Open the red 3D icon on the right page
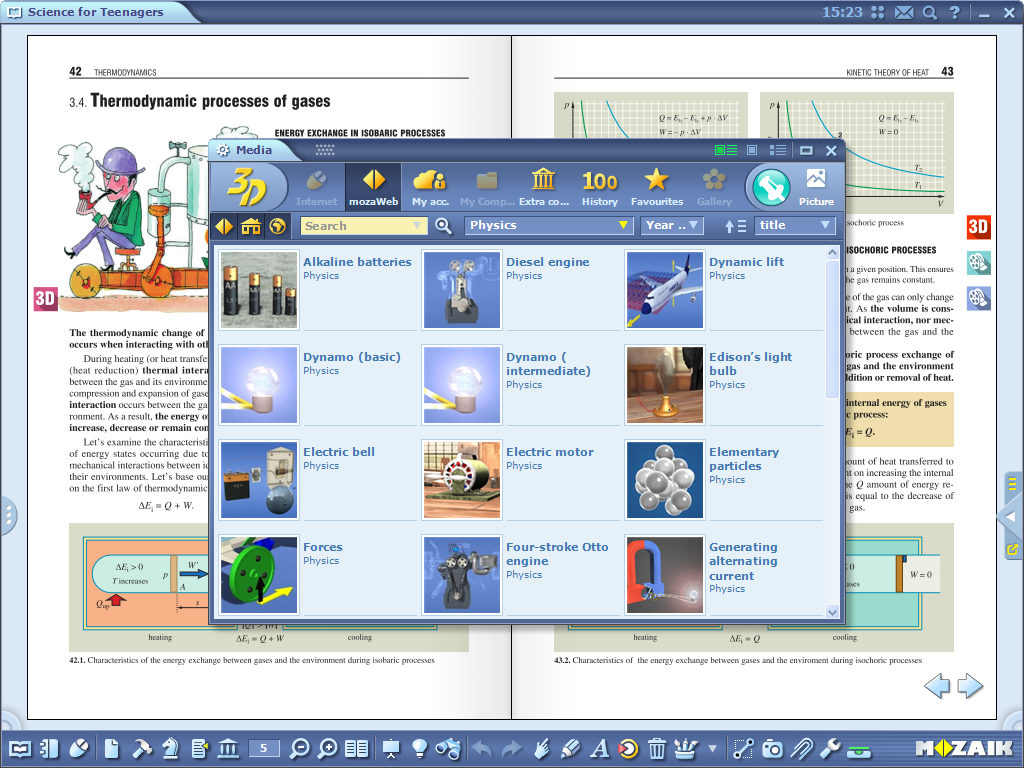The width and height of the screenshot is (1024, 768). [978, 226]
